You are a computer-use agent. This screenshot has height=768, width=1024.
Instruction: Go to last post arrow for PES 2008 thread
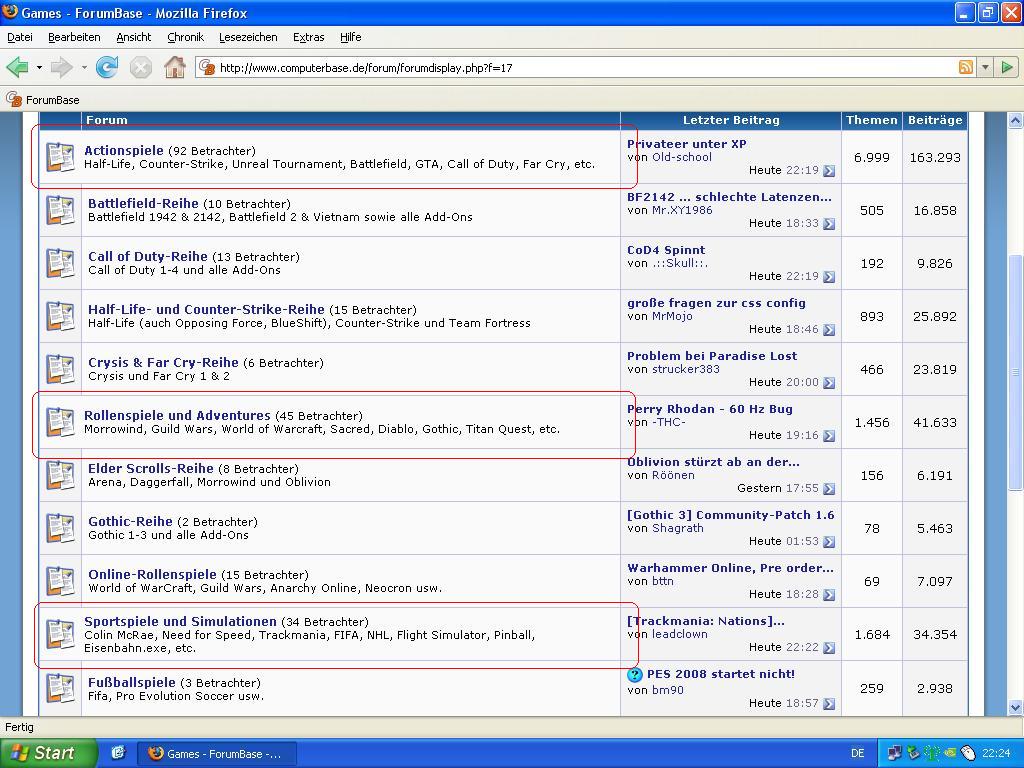[829, 703]
